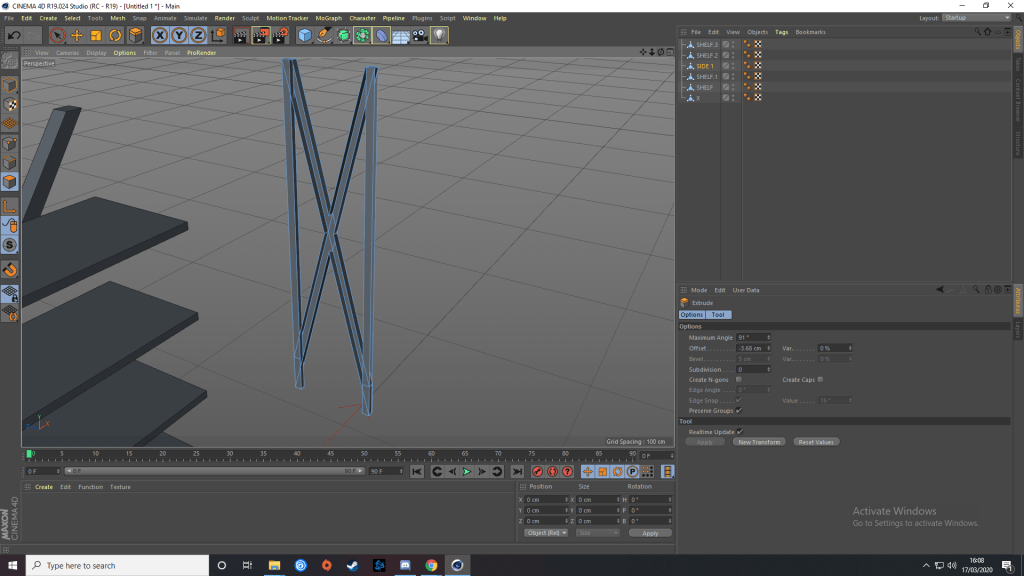Click the Reset Values button
Viewport: 1024px width, 576px height.
[x=816, y=442]
